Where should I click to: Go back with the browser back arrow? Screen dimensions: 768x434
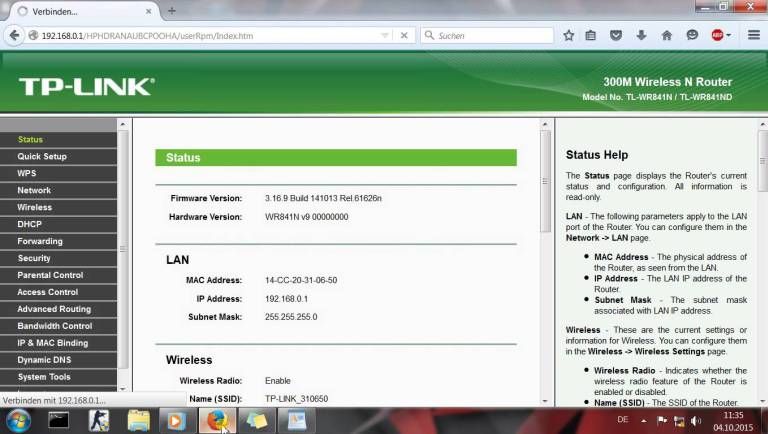[14, 35]
